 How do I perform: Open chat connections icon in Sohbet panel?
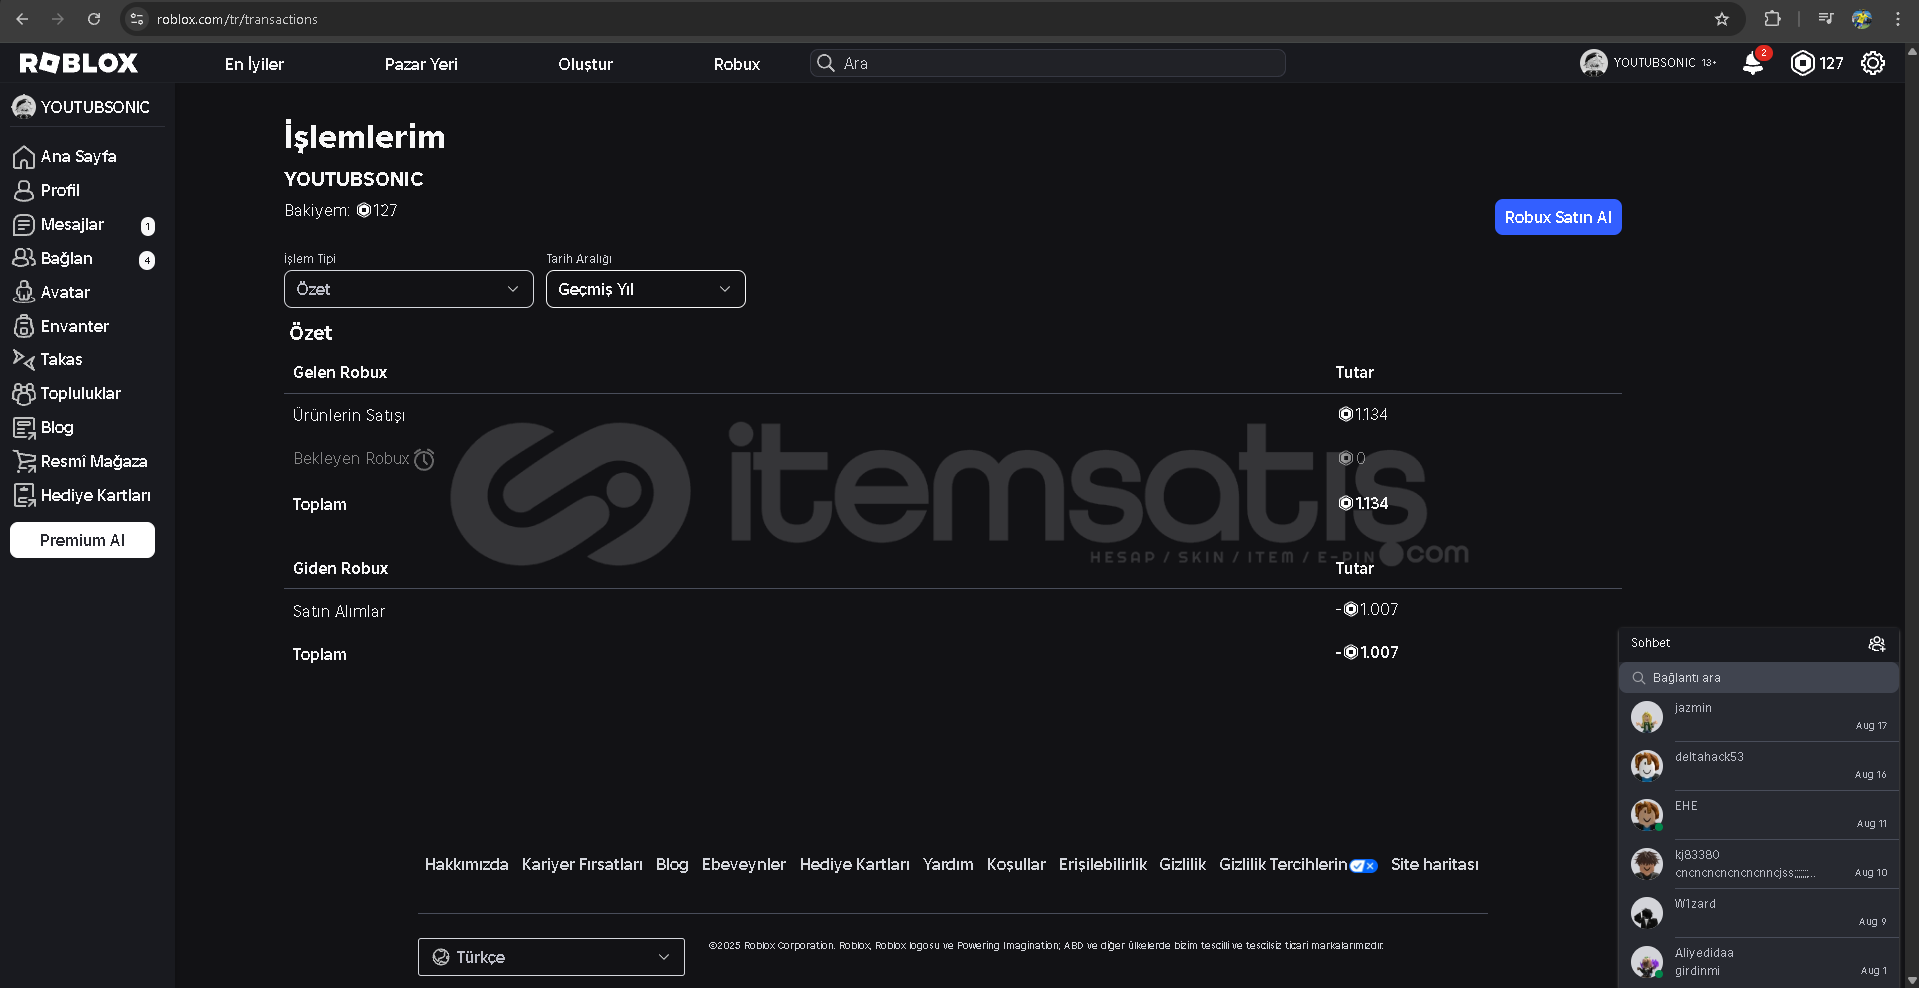point(1876,643)
